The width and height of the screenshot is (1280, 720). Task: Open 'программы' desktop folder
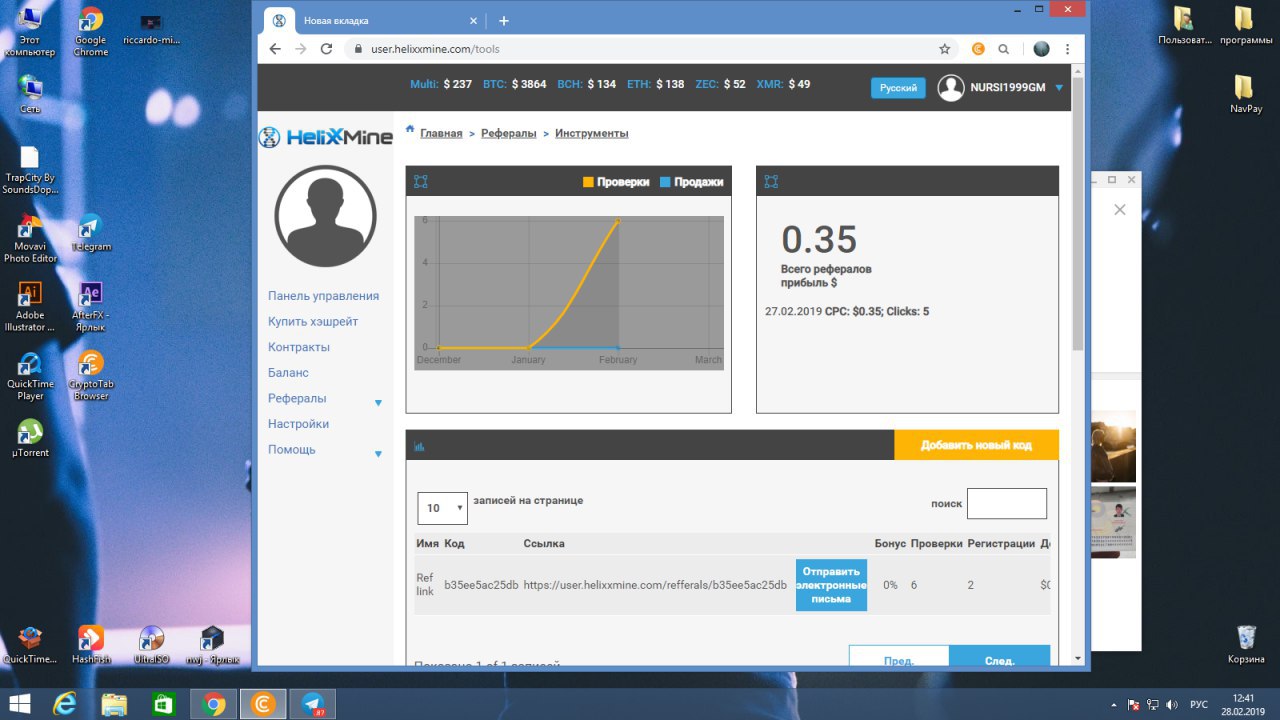(1245, 25)
